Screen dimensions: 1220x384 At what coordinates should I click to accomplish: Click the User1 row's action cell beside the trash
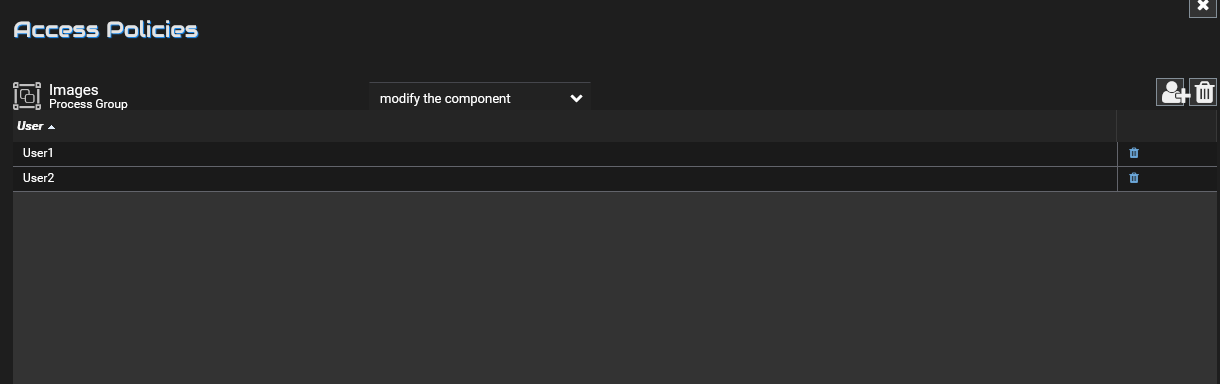coord(1178,153)
